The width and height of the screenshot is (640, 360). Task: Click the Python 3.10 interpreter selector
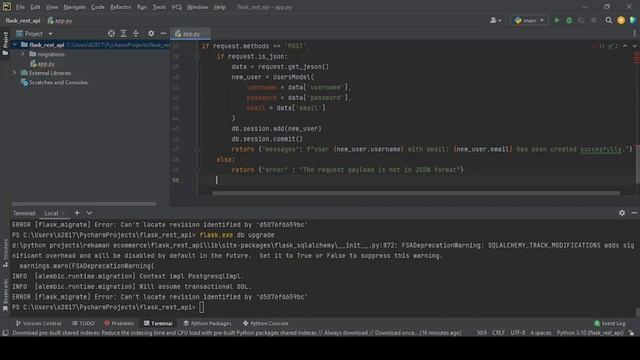590,333
